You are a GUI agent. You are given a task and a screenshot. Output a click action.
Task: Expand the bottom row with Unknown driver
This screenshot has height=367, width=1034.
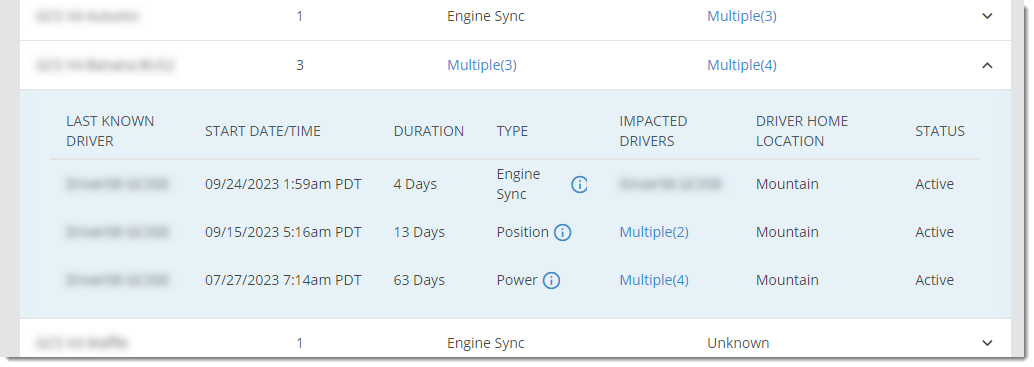987,343
